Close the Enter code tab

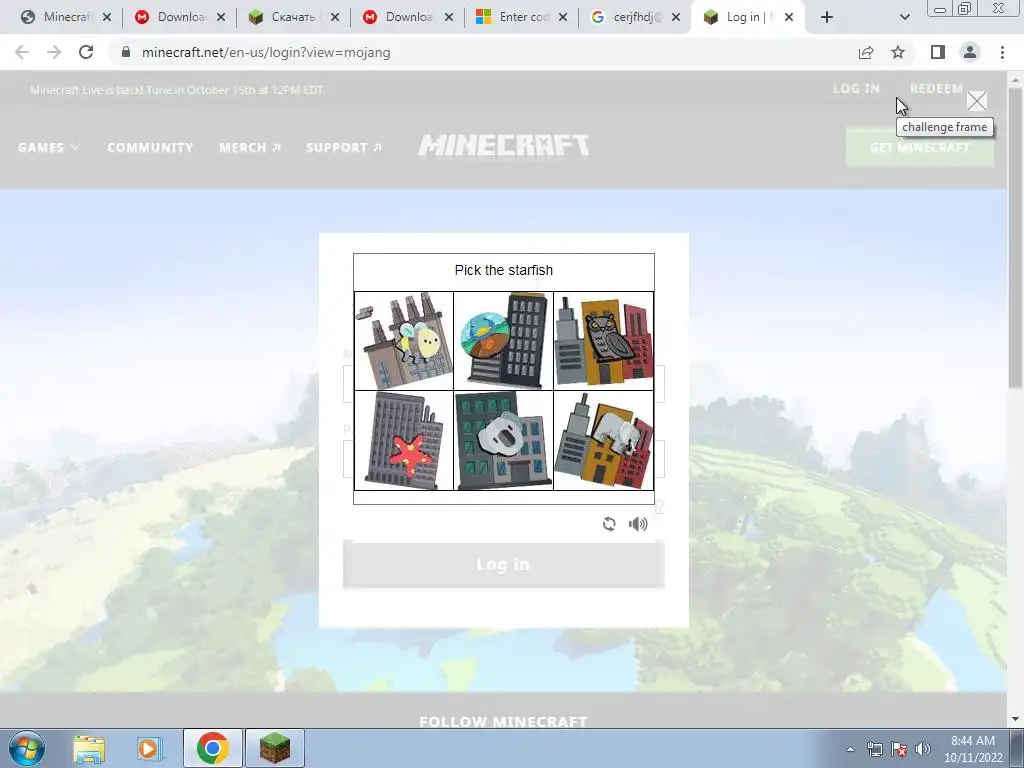pyautogui.click(x=563, y=17)
